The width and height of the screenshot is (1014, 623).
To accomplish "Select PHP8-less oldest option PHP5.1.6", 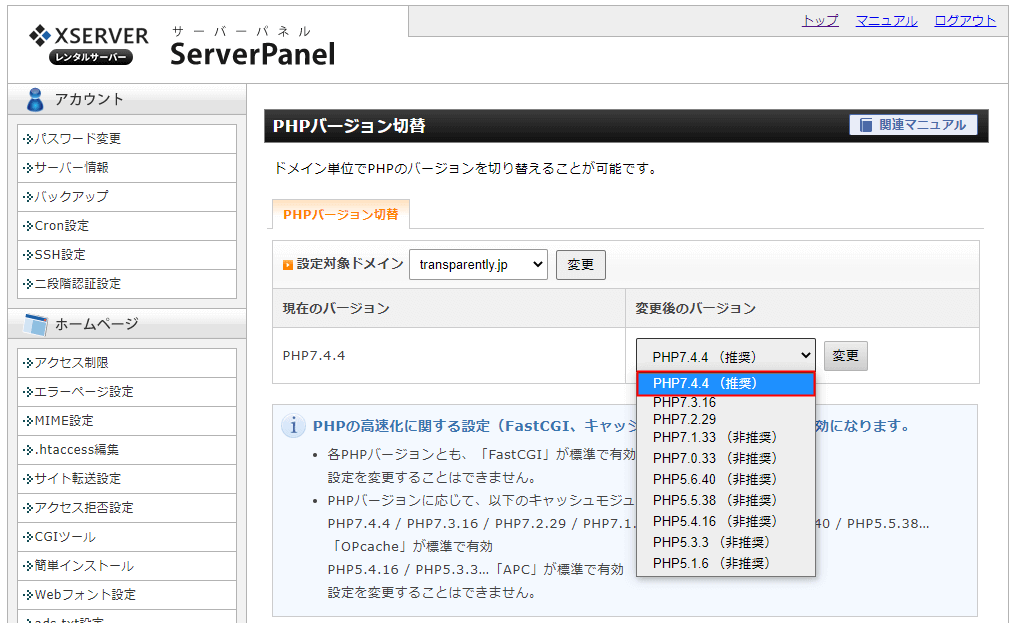I will [710, 563].
